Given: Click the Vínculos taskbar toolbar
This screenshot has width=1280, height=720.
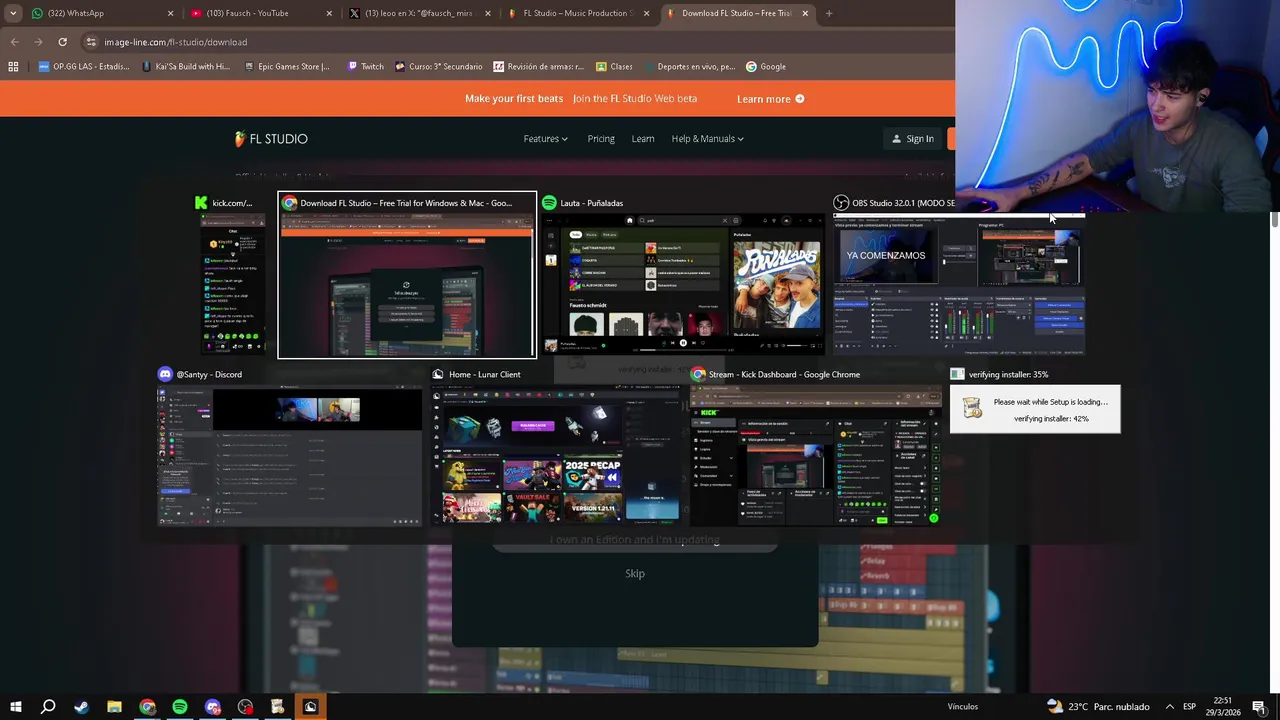Looking at the screenshot, I should pyautogui.click(x=963, y=707).
